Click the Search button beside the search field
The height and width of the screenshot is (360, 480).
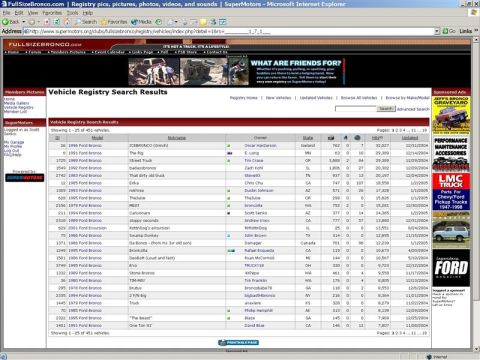click(386, 109)
